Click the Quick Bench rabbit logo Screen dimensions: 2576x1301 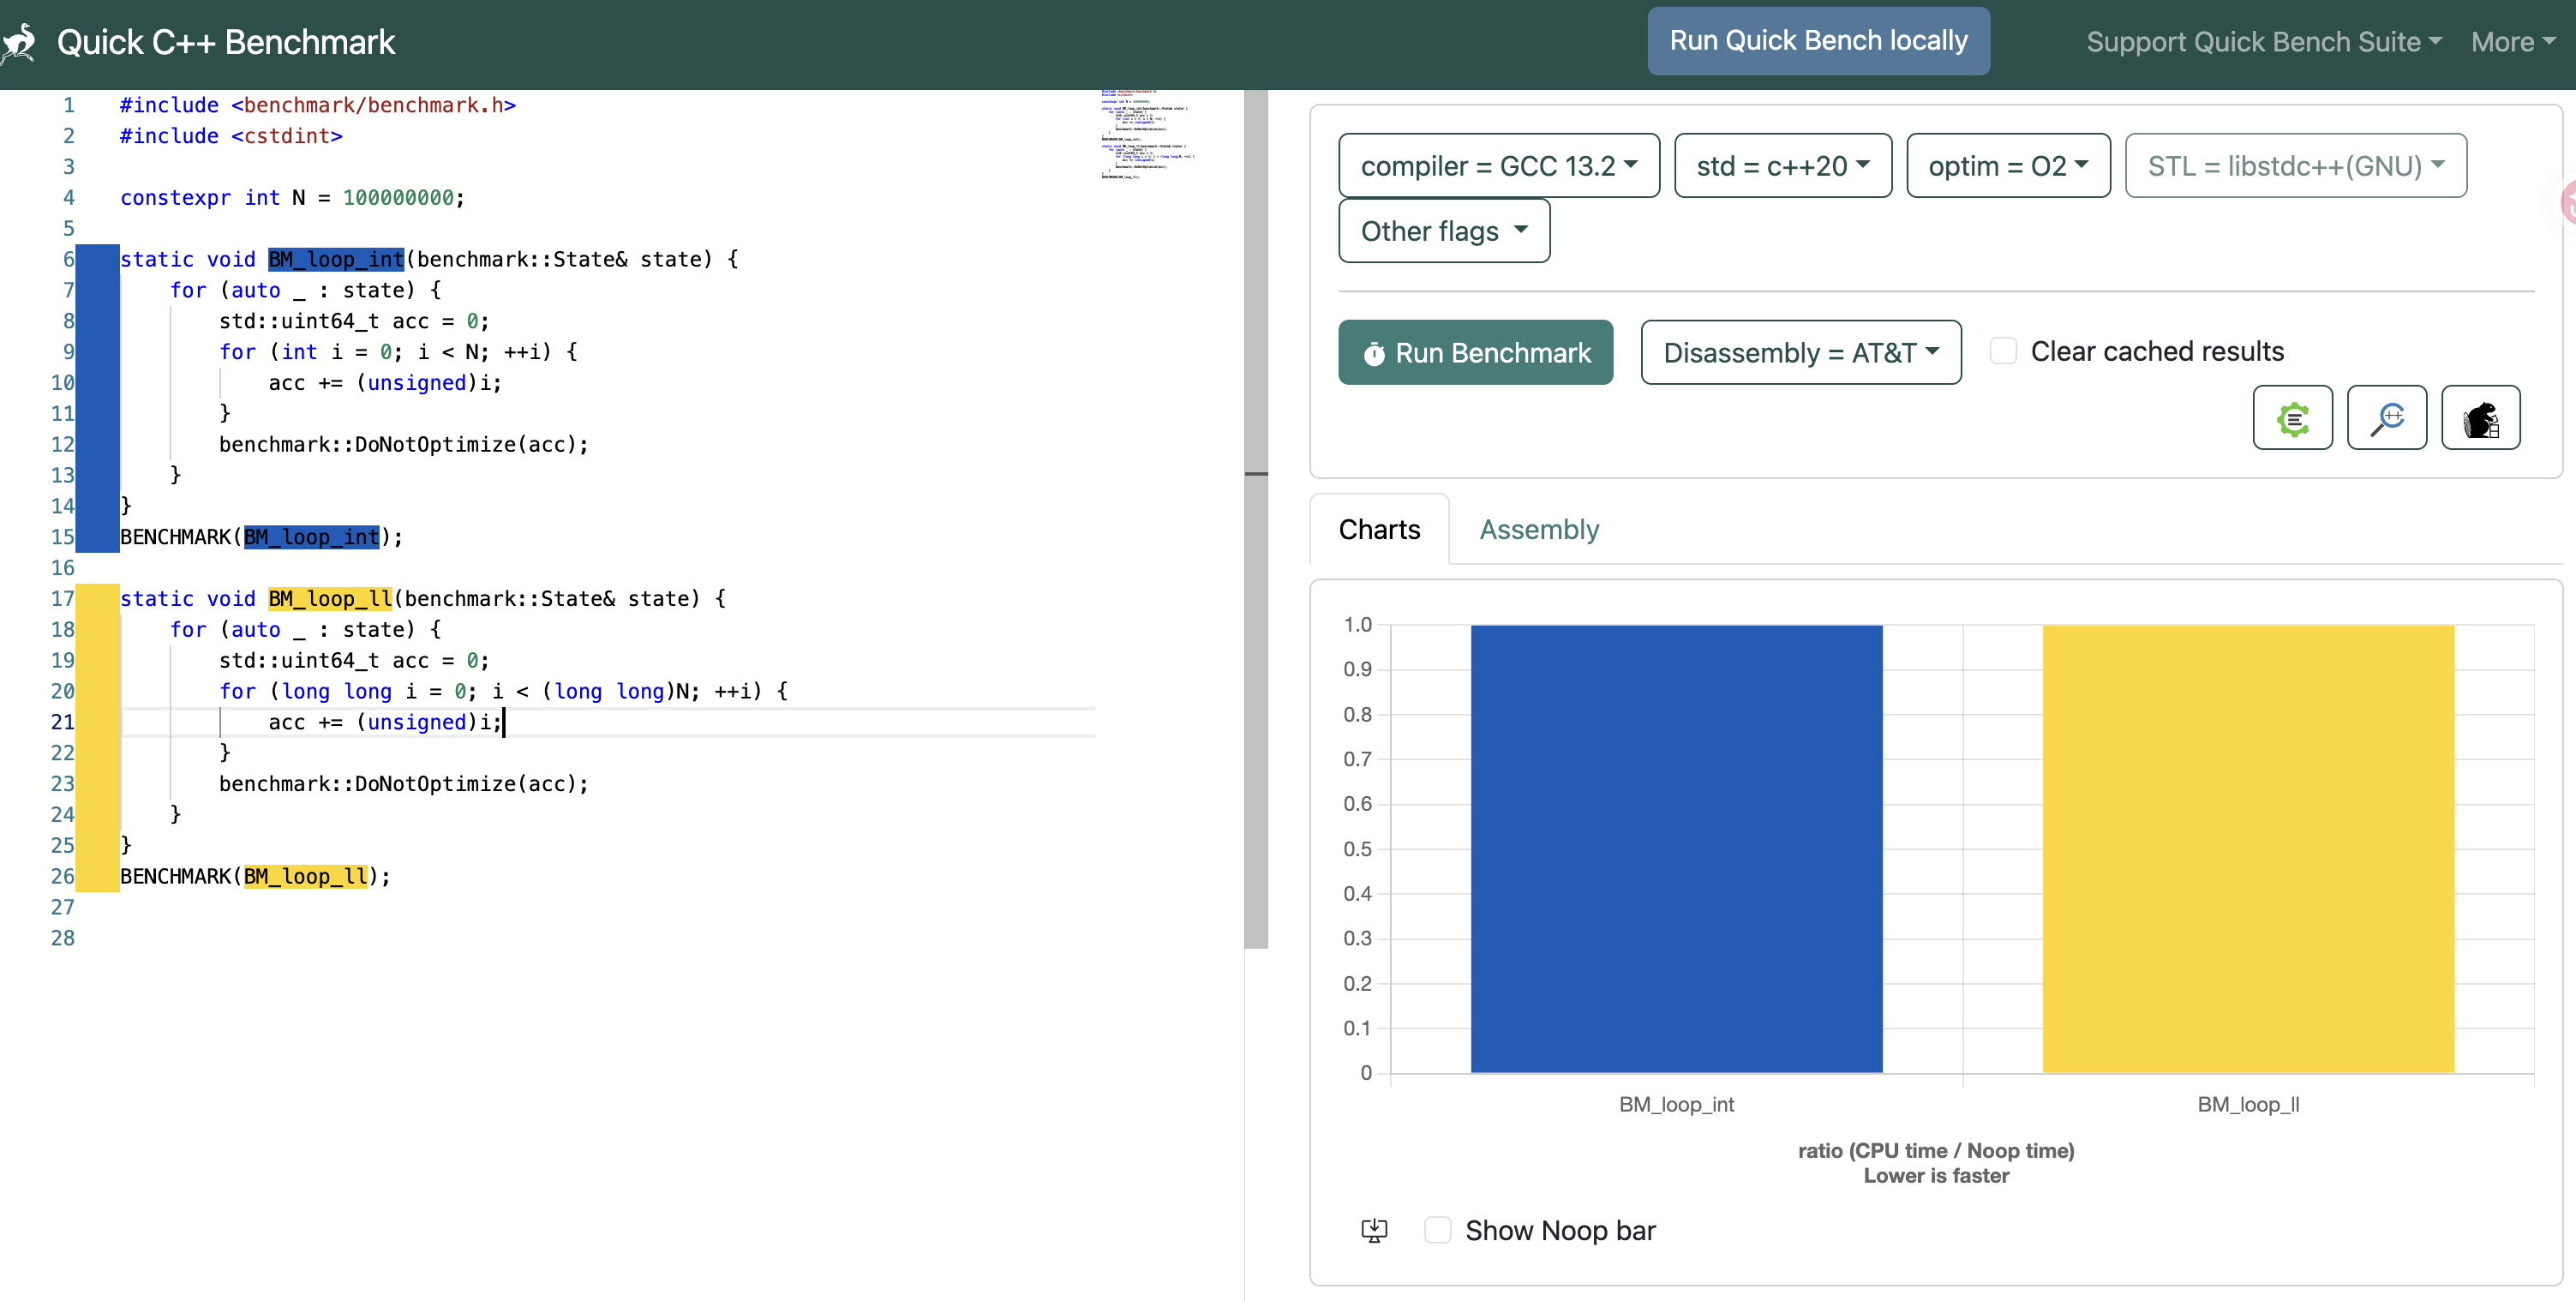19,43
